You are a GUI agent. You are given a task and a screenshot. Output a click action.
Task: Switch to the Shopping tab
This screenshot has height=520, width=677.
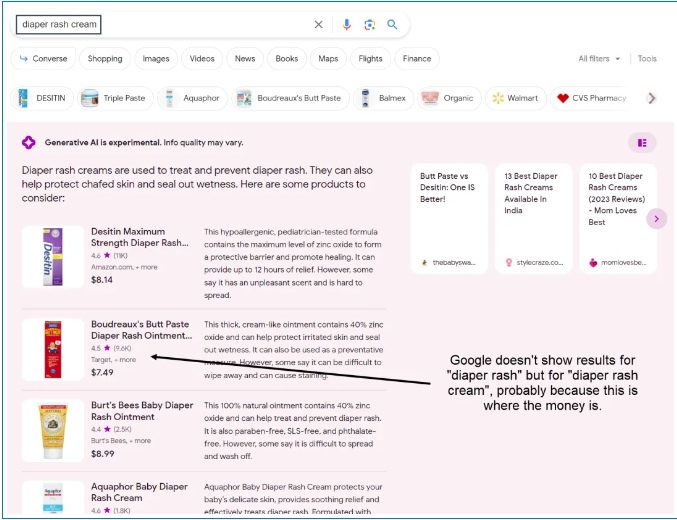(x=105, y=59)
